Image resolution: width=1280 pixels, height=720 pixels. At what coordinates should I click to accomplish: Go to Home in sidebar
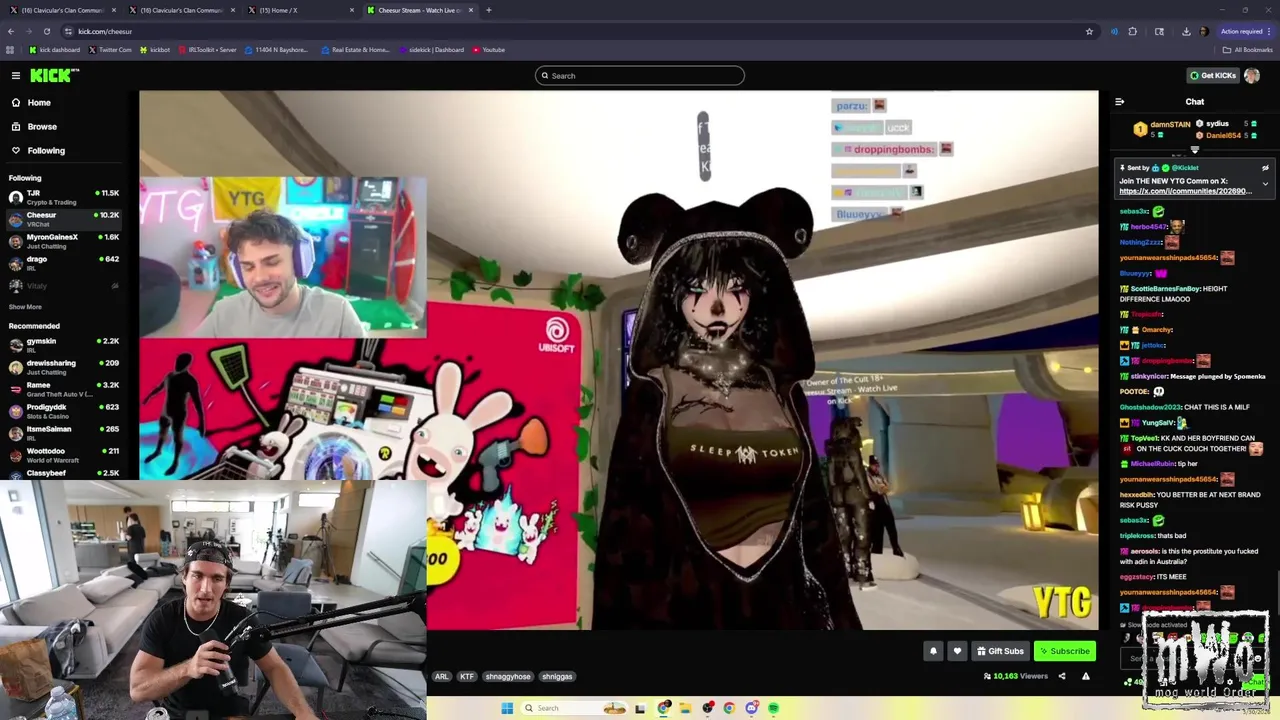pyautogui.click(x=39, y=102)
